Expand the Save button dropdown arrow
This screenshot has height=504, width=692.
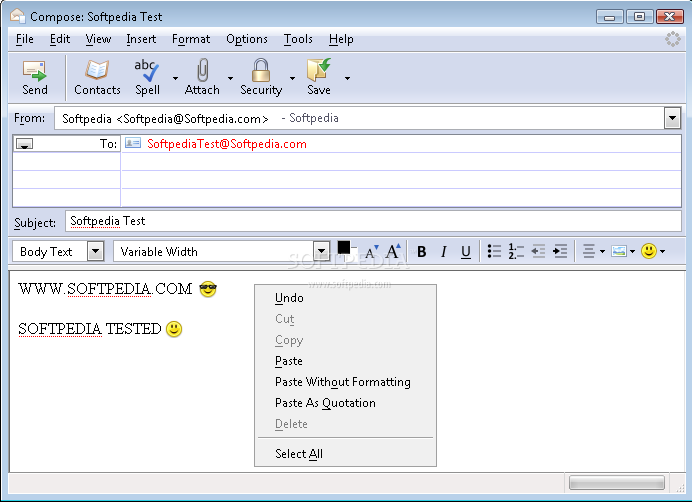pyautogui.click(x=347, y=78)
